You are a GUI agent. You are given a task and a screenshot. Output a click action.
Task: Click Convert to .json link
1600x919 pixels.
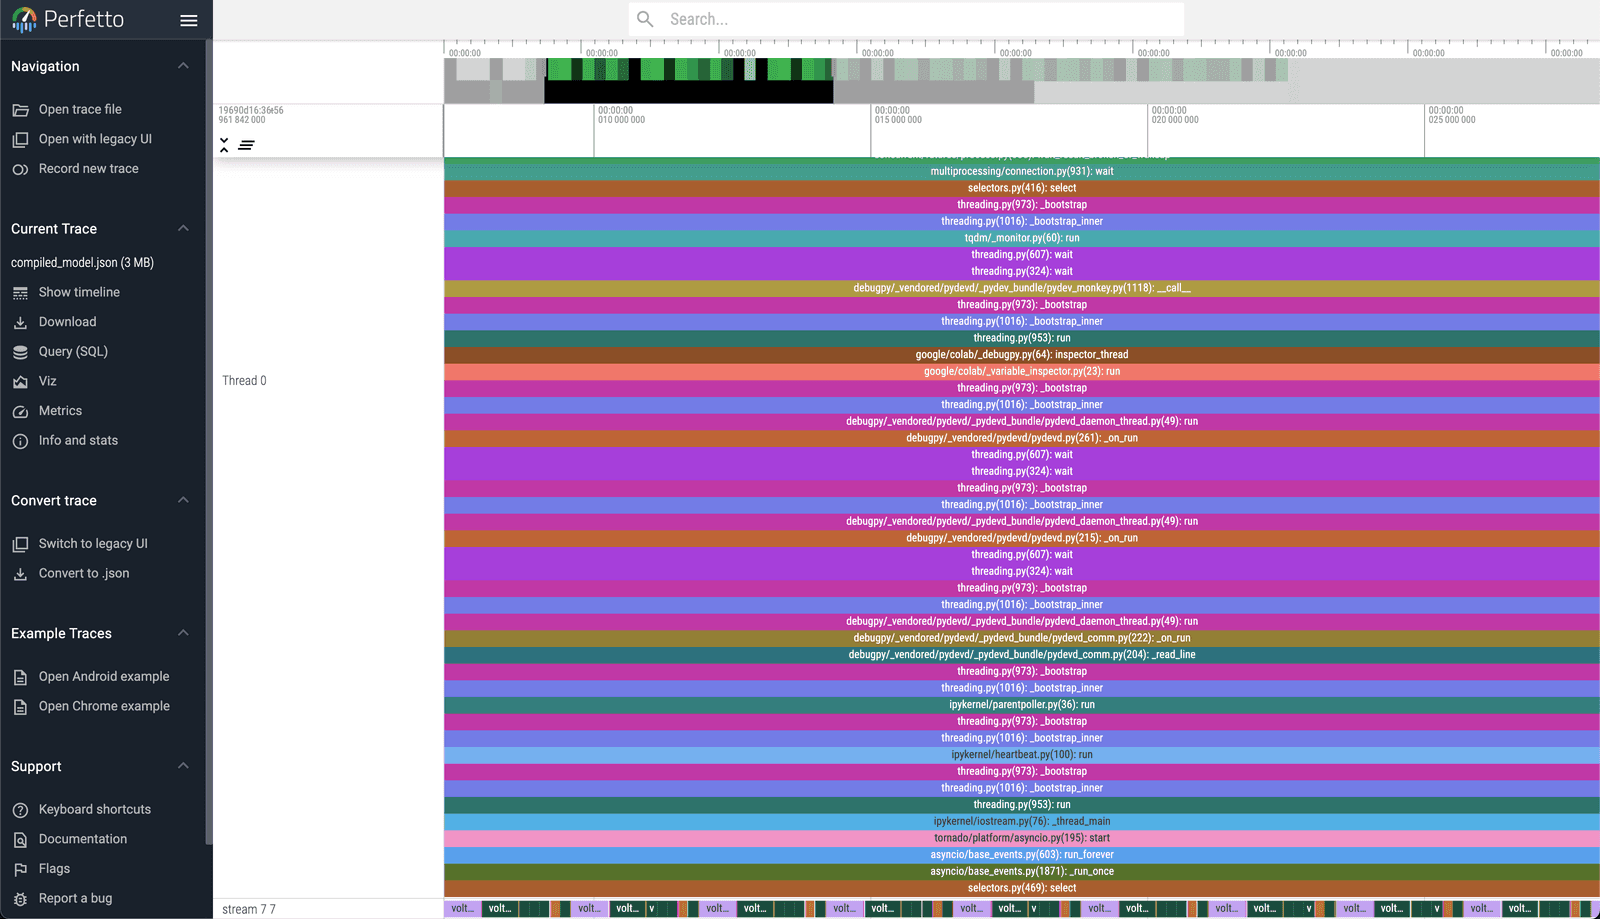(84, 573)
